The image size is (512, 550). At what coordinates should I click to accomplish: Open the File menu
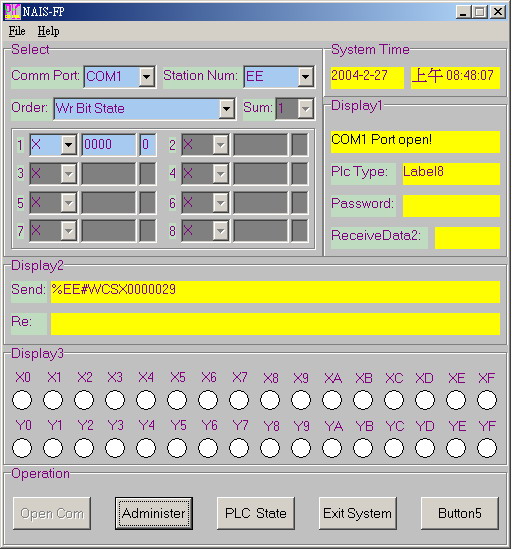(17, 31)
